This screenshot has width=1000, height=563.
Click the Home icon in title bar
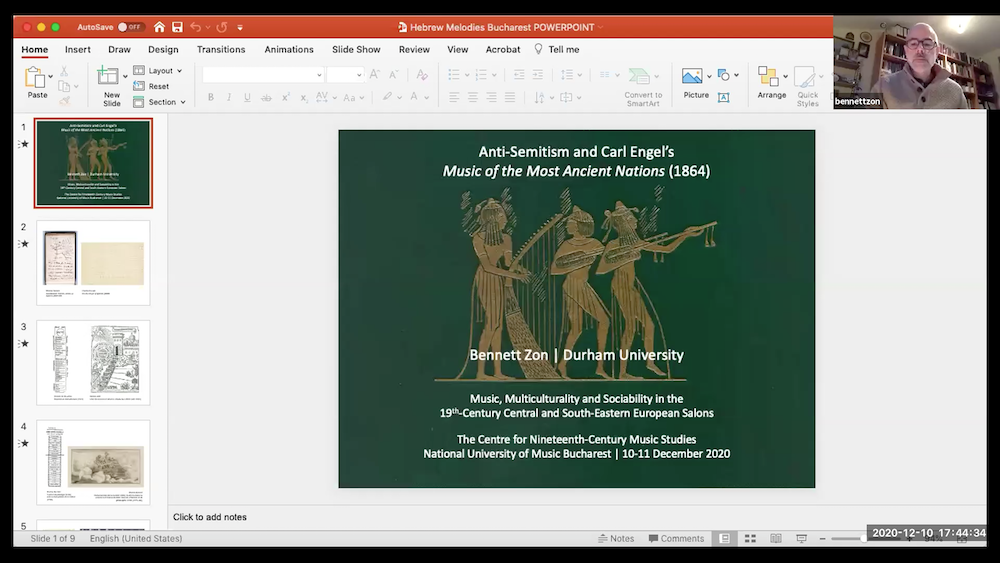click(159, 27)
